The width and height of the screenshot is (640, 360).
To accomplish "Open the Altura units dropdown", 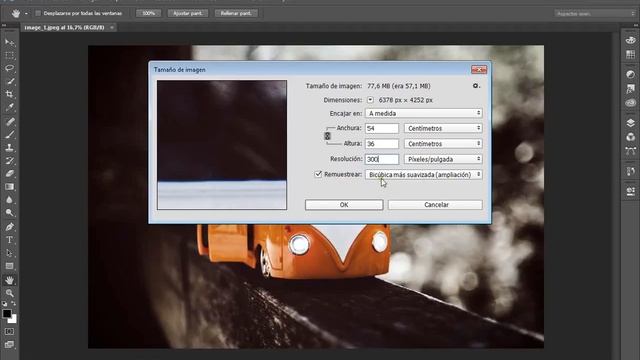I will [x=443, y=144].
